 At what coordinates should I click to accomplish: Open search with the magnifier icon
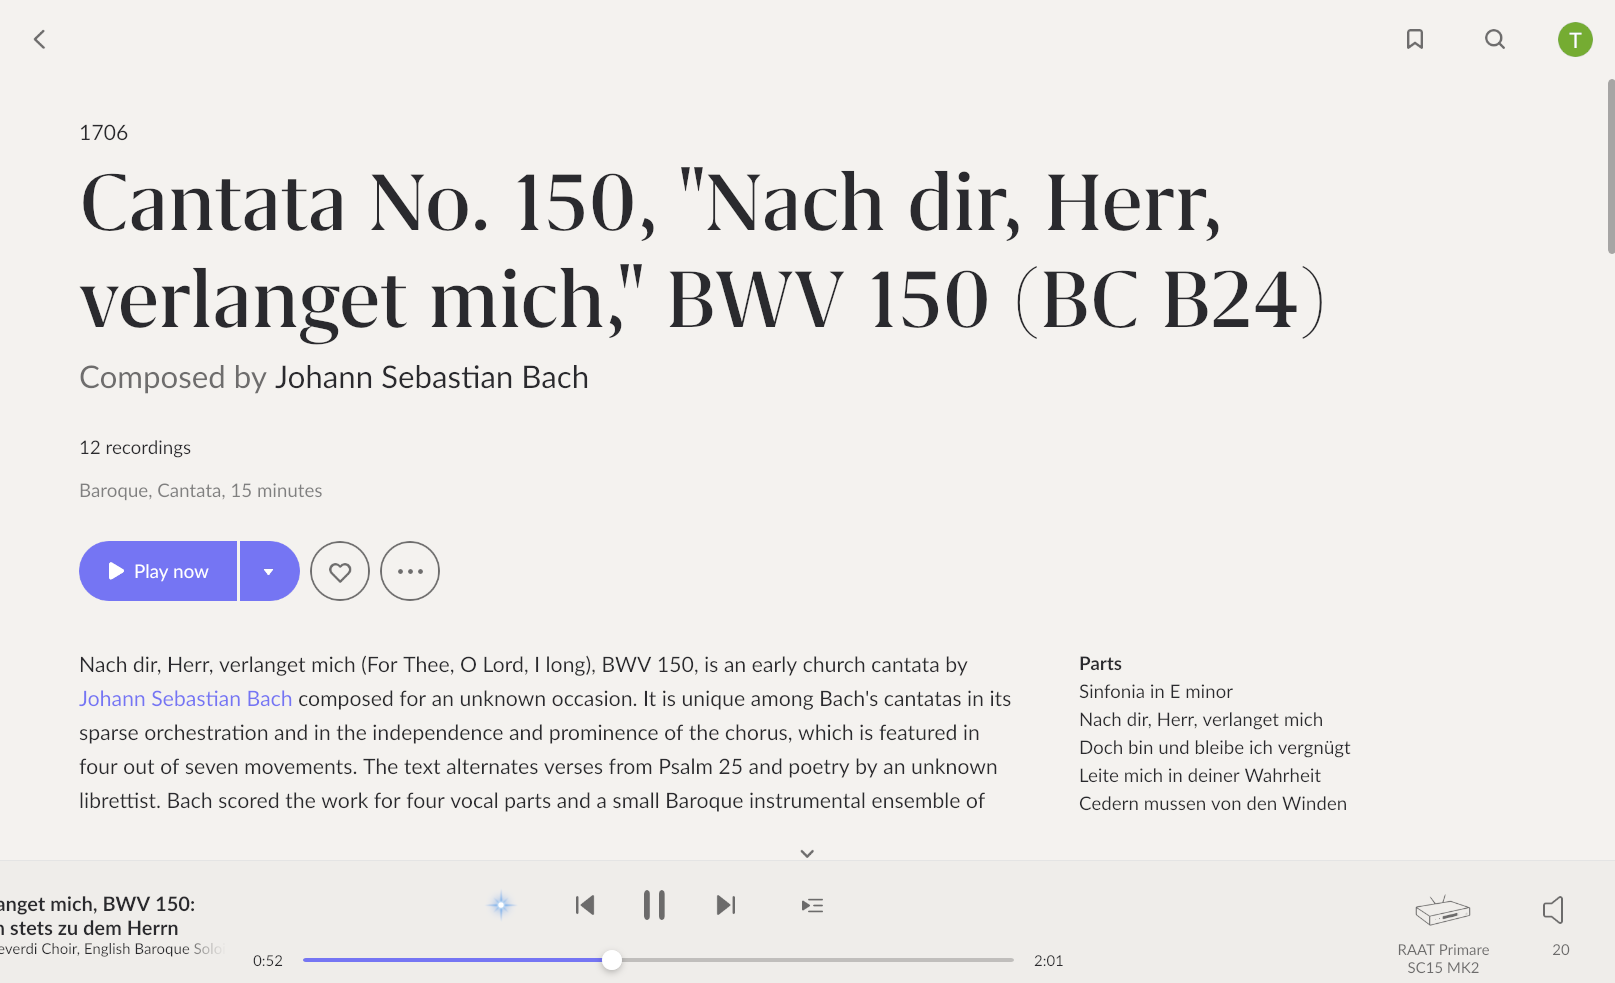click(x=1495, y=39)
